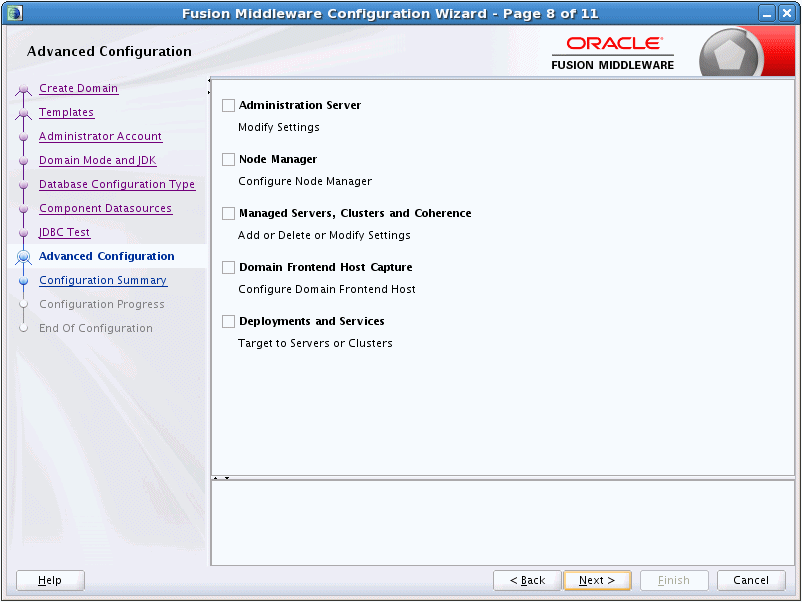Screen dimensions: 802x602
Task: Click the JDBC Test step bullet
Action: [x=24, y=233]
